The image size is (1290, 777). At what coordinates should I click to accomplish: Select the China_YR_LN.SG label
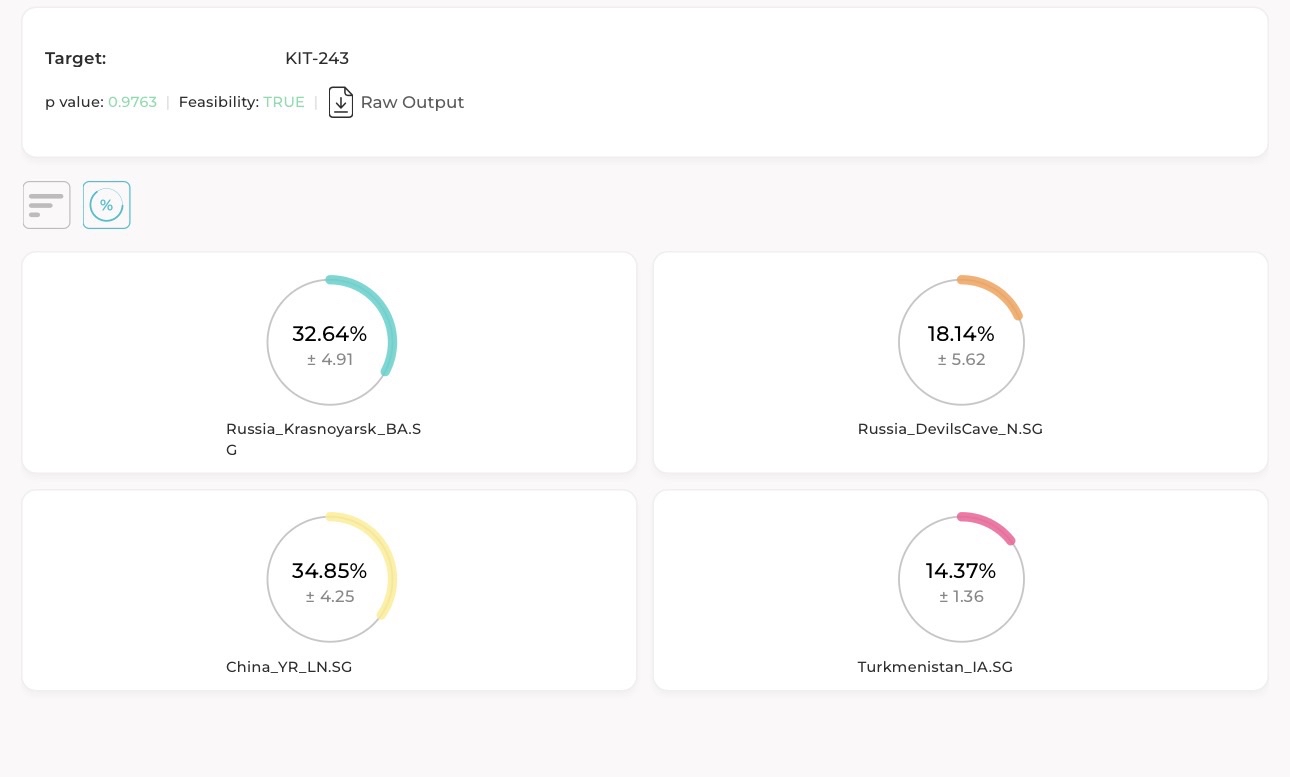(x=289, y=667)
